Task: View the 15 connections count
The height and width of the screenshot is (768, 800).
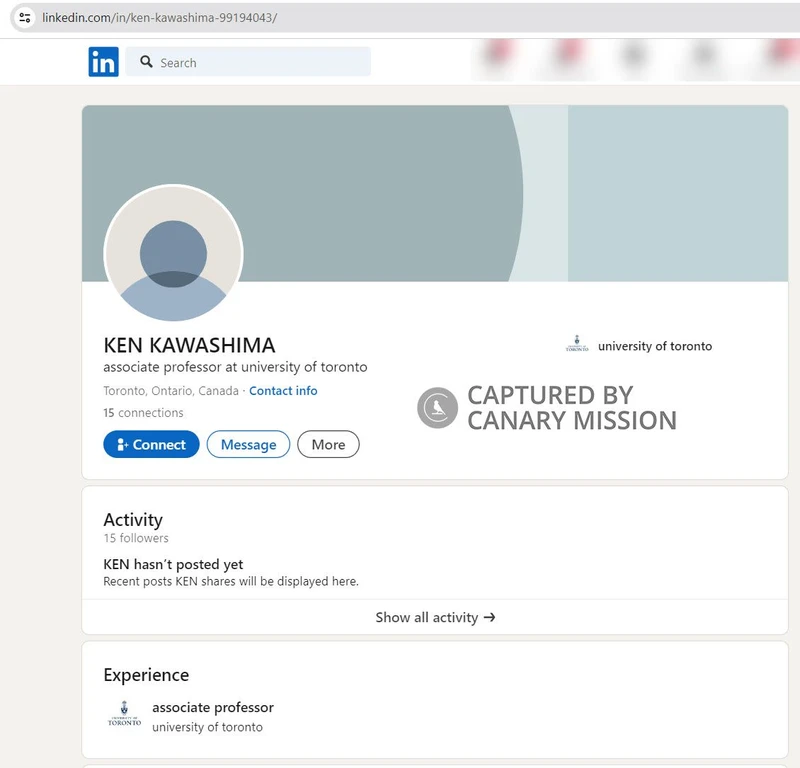Action: coord(143,413)
